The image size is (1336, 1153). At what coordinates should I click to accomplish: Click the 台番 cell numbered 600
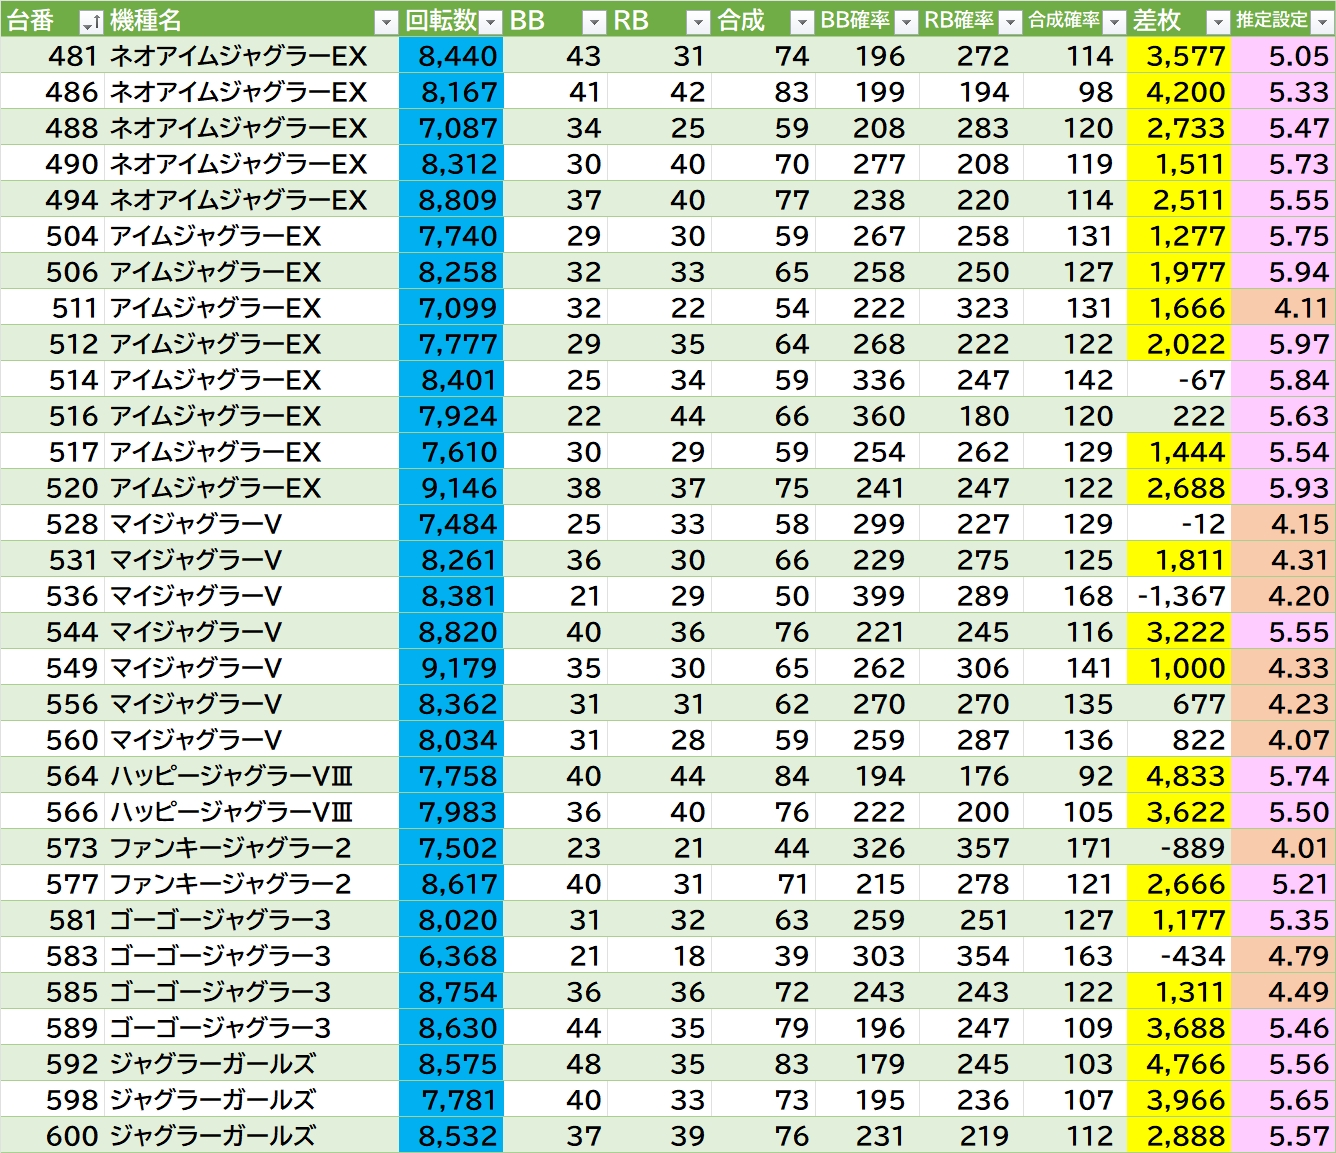[x=52, y=1136]
